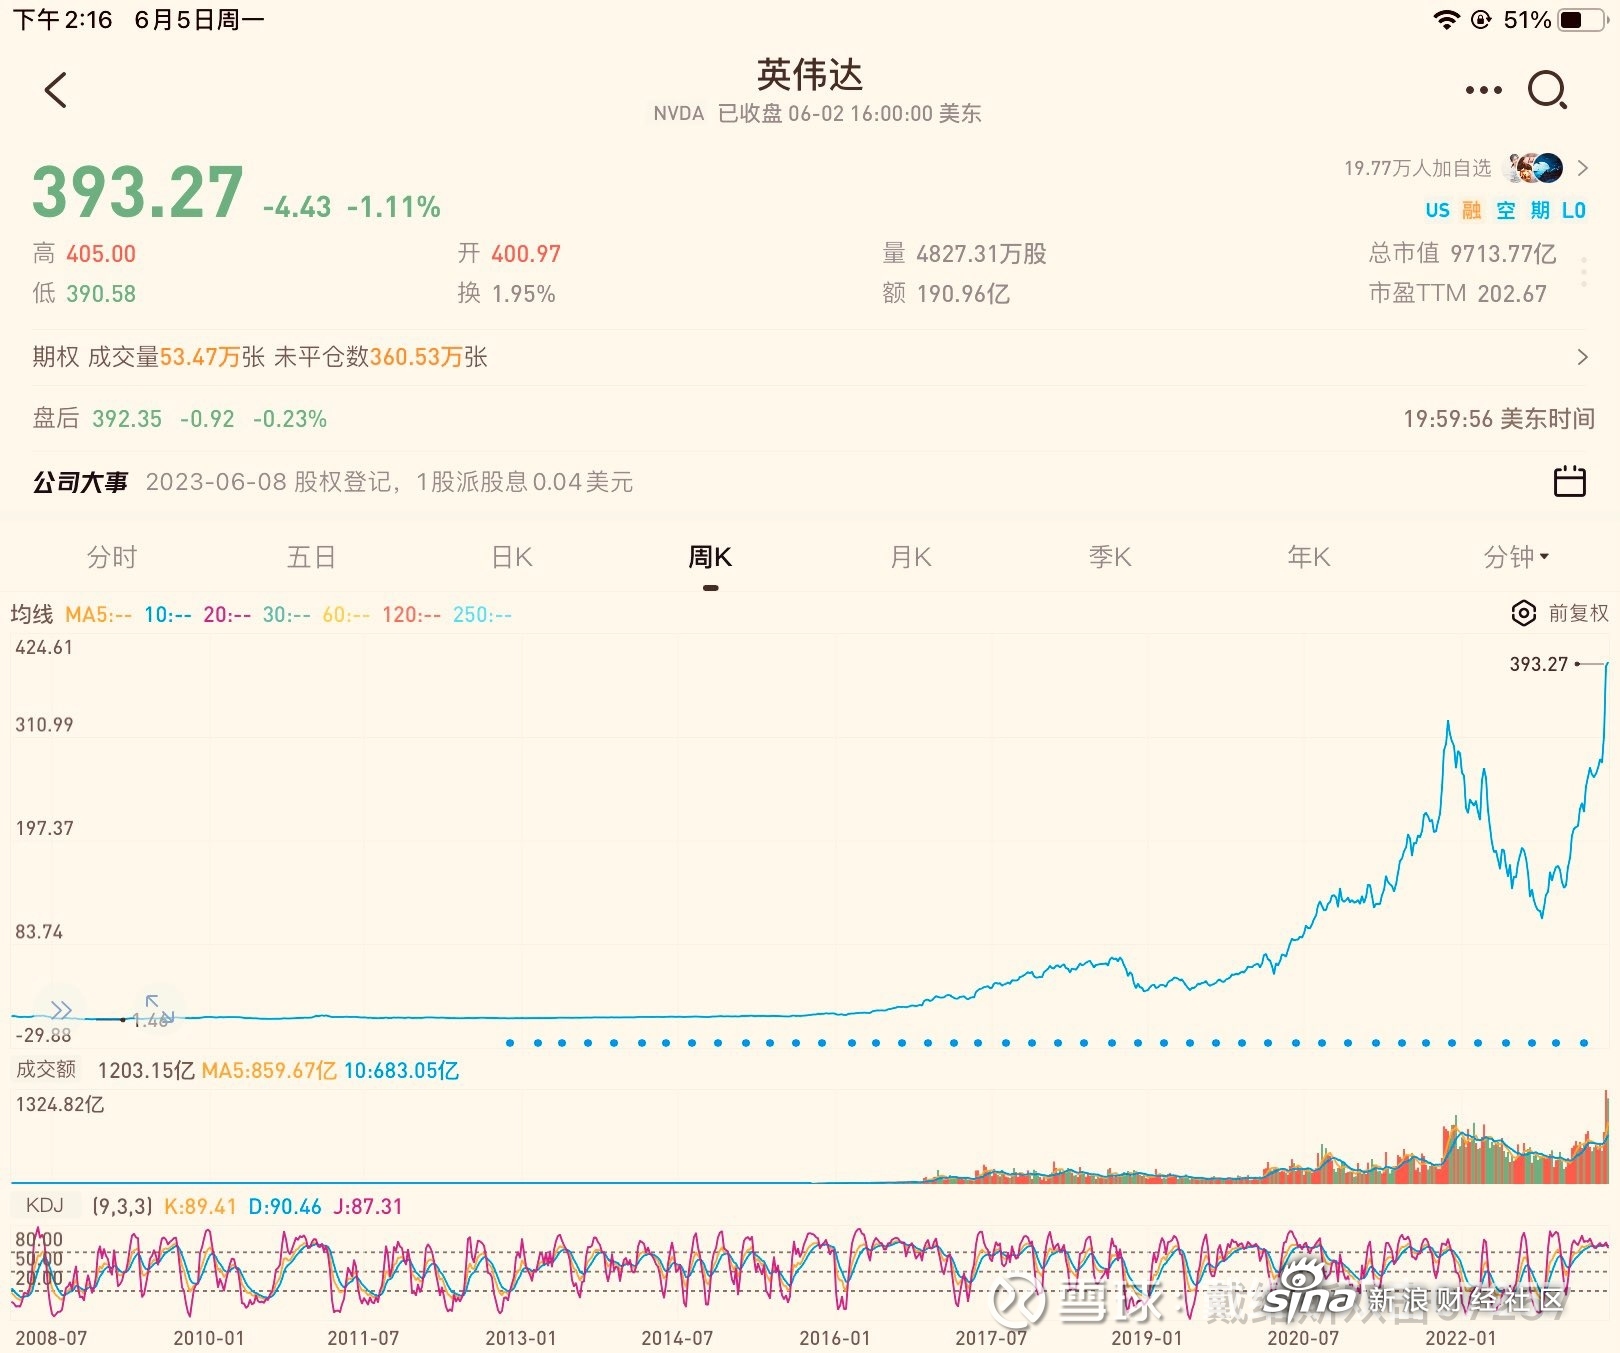Viewport: 1620px width, 1353px height.
Task: Tap the MA5:859.67亿 turnover average
Action: point(269,1070)
